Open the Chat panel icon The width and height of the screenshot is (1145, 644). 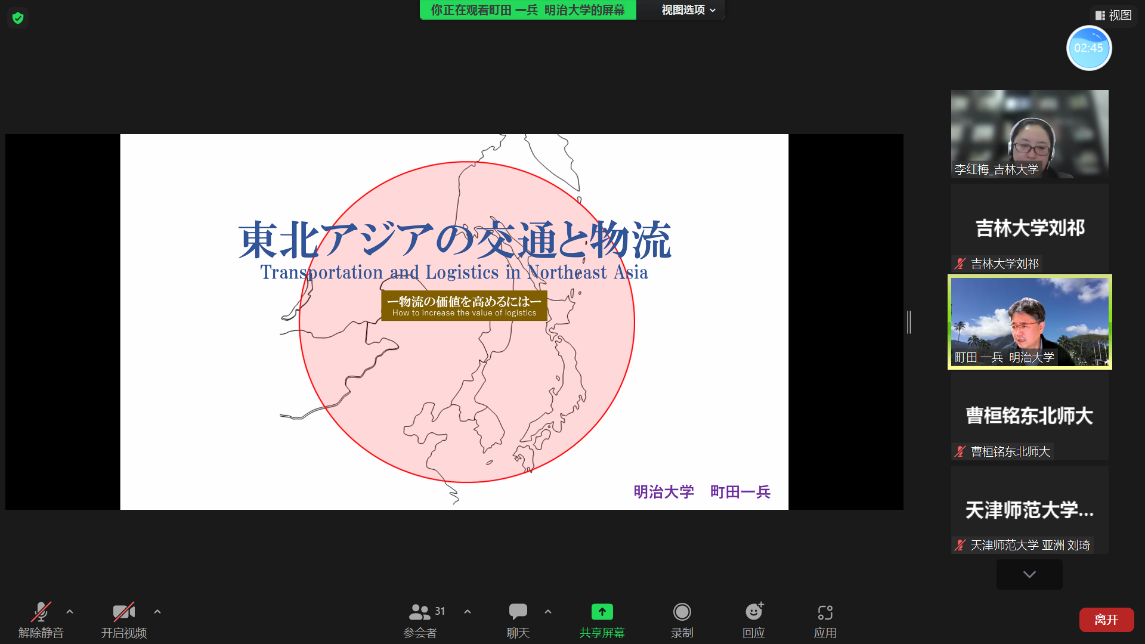click(x=517, y=612)
